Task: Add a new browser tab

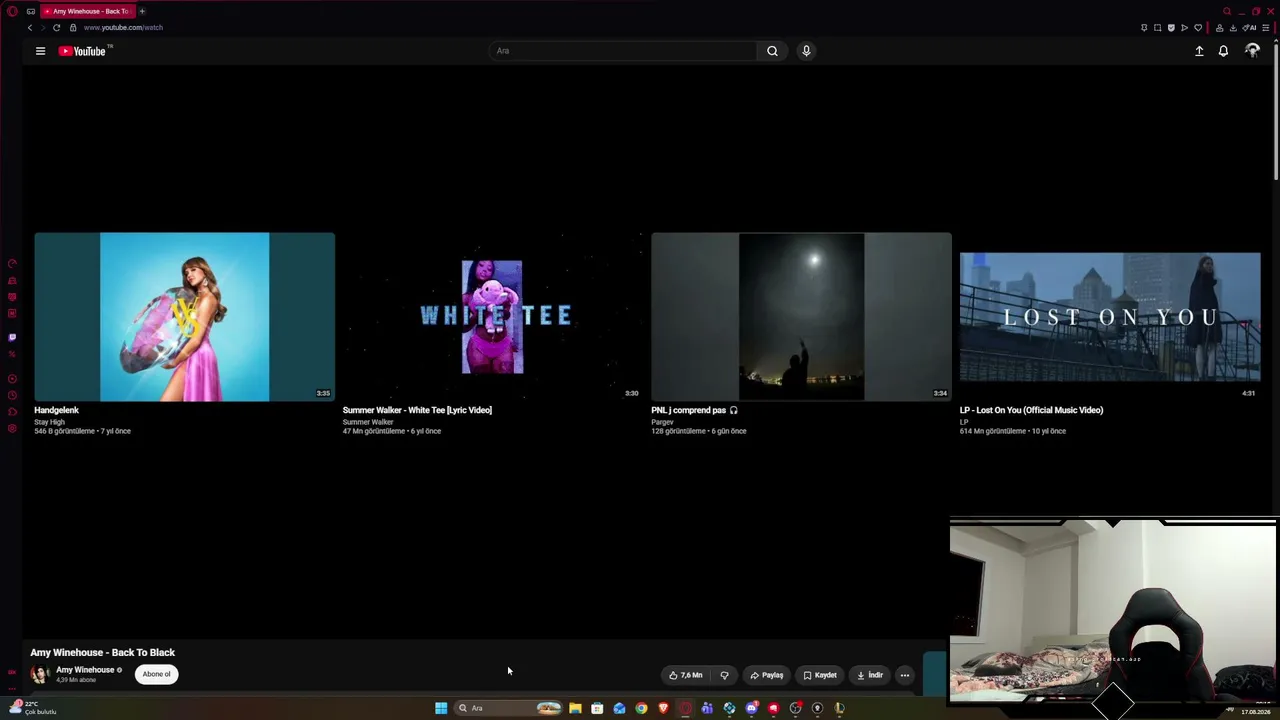Action: [142, 11]
